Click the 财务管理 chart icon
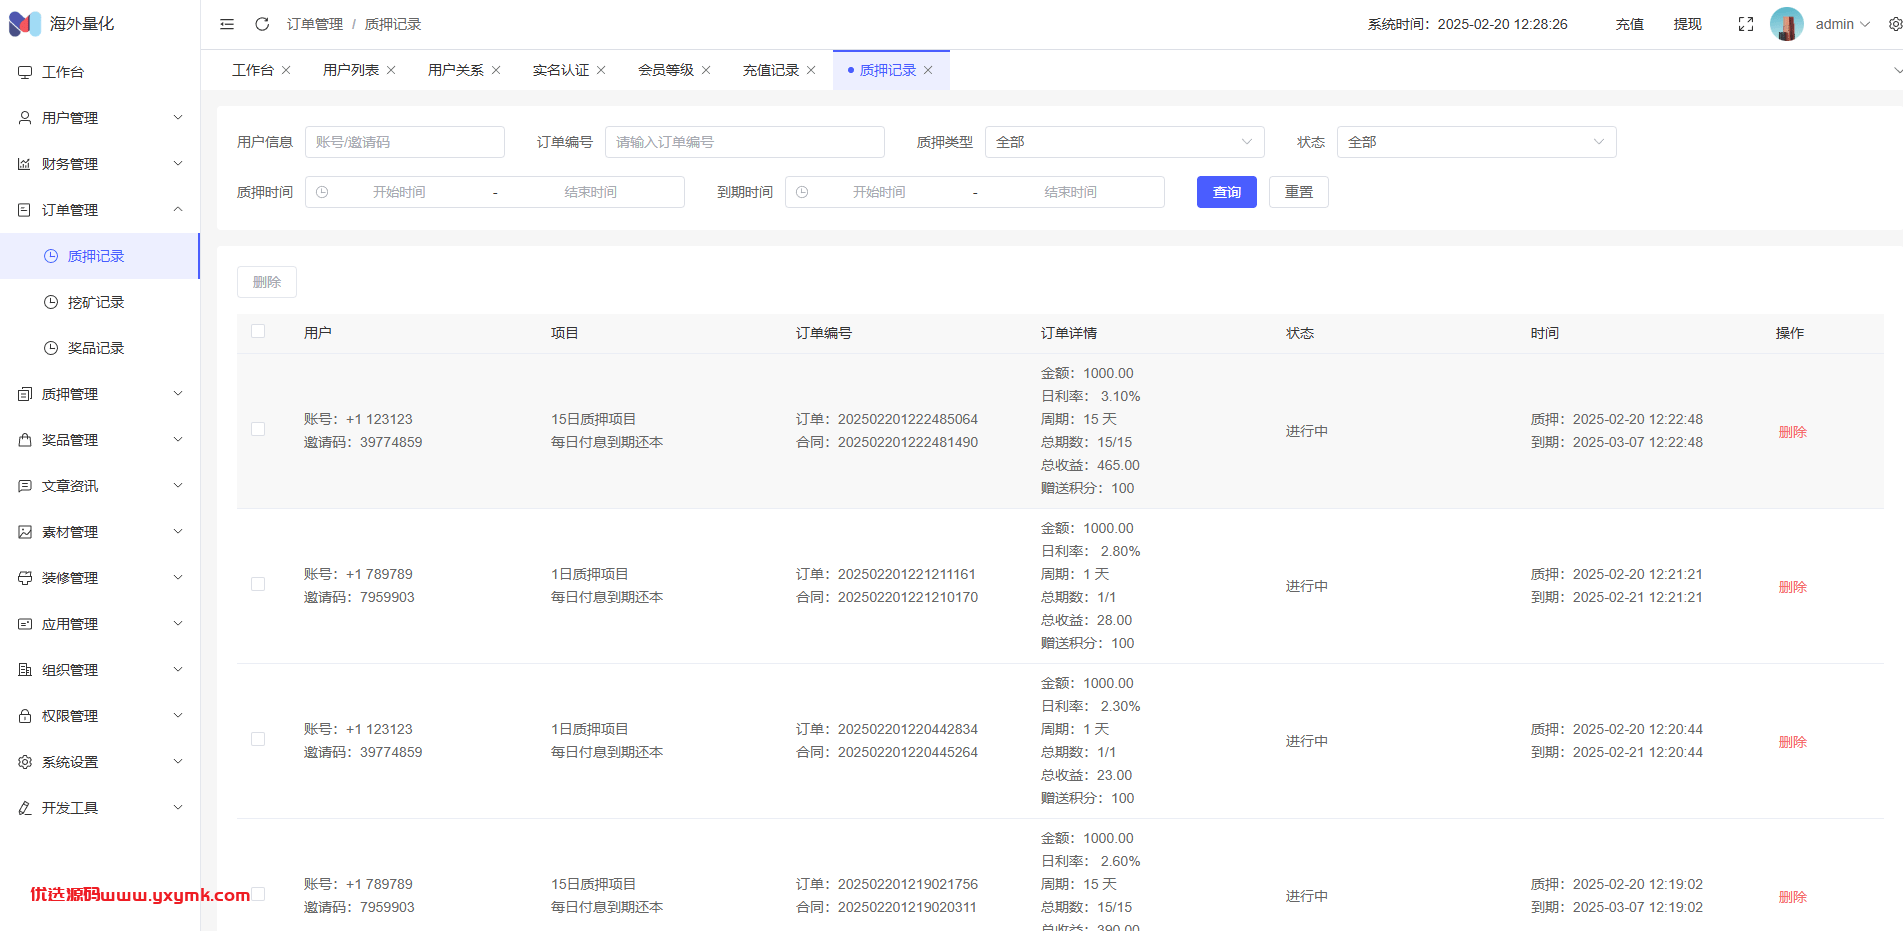Viewport: 1903px width, 931px height. pyautogui.click(x=25, y=164)
